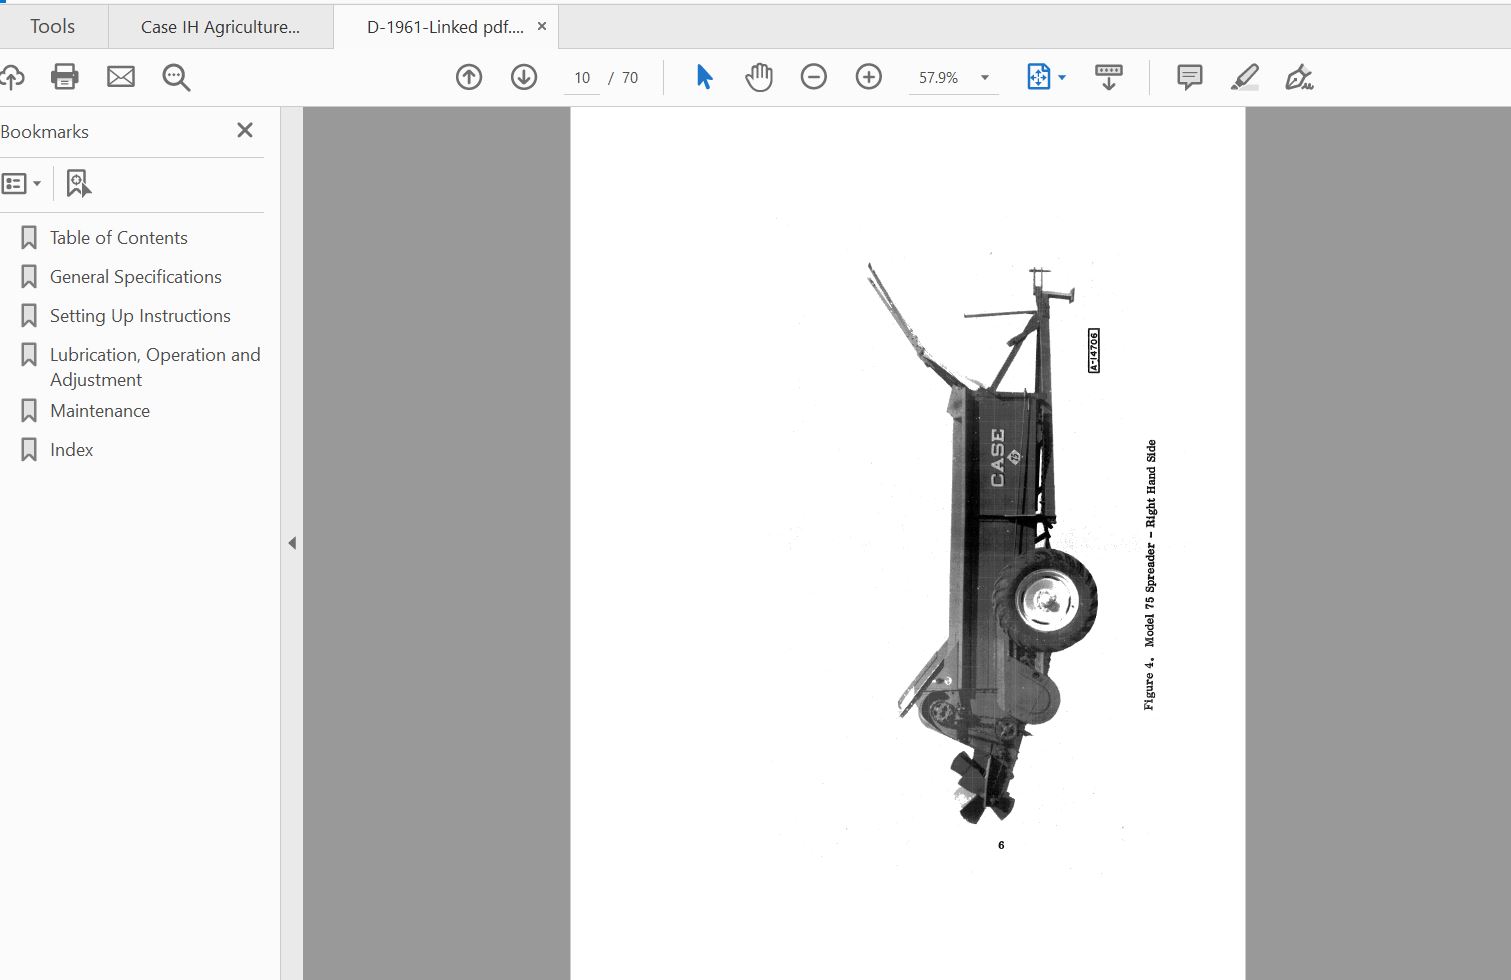Open the Find text magnifier tool
This screenshot has width=1511, height=980.
tap(176, 77)
